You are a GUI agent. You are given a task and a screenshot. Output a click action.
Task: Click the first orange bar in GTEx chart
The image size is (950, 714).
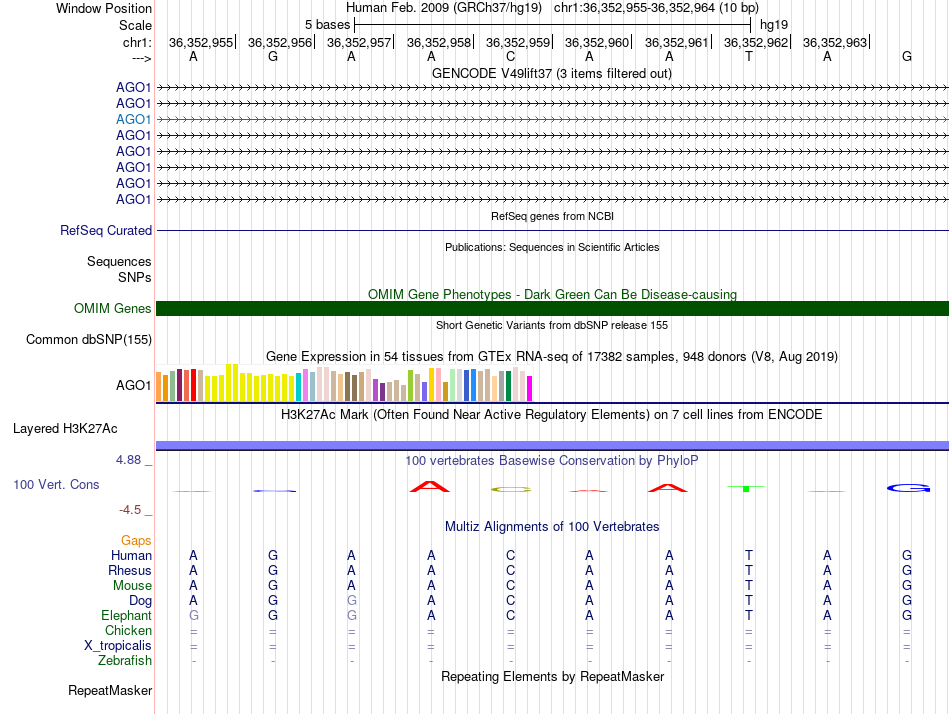click(159, 387)
